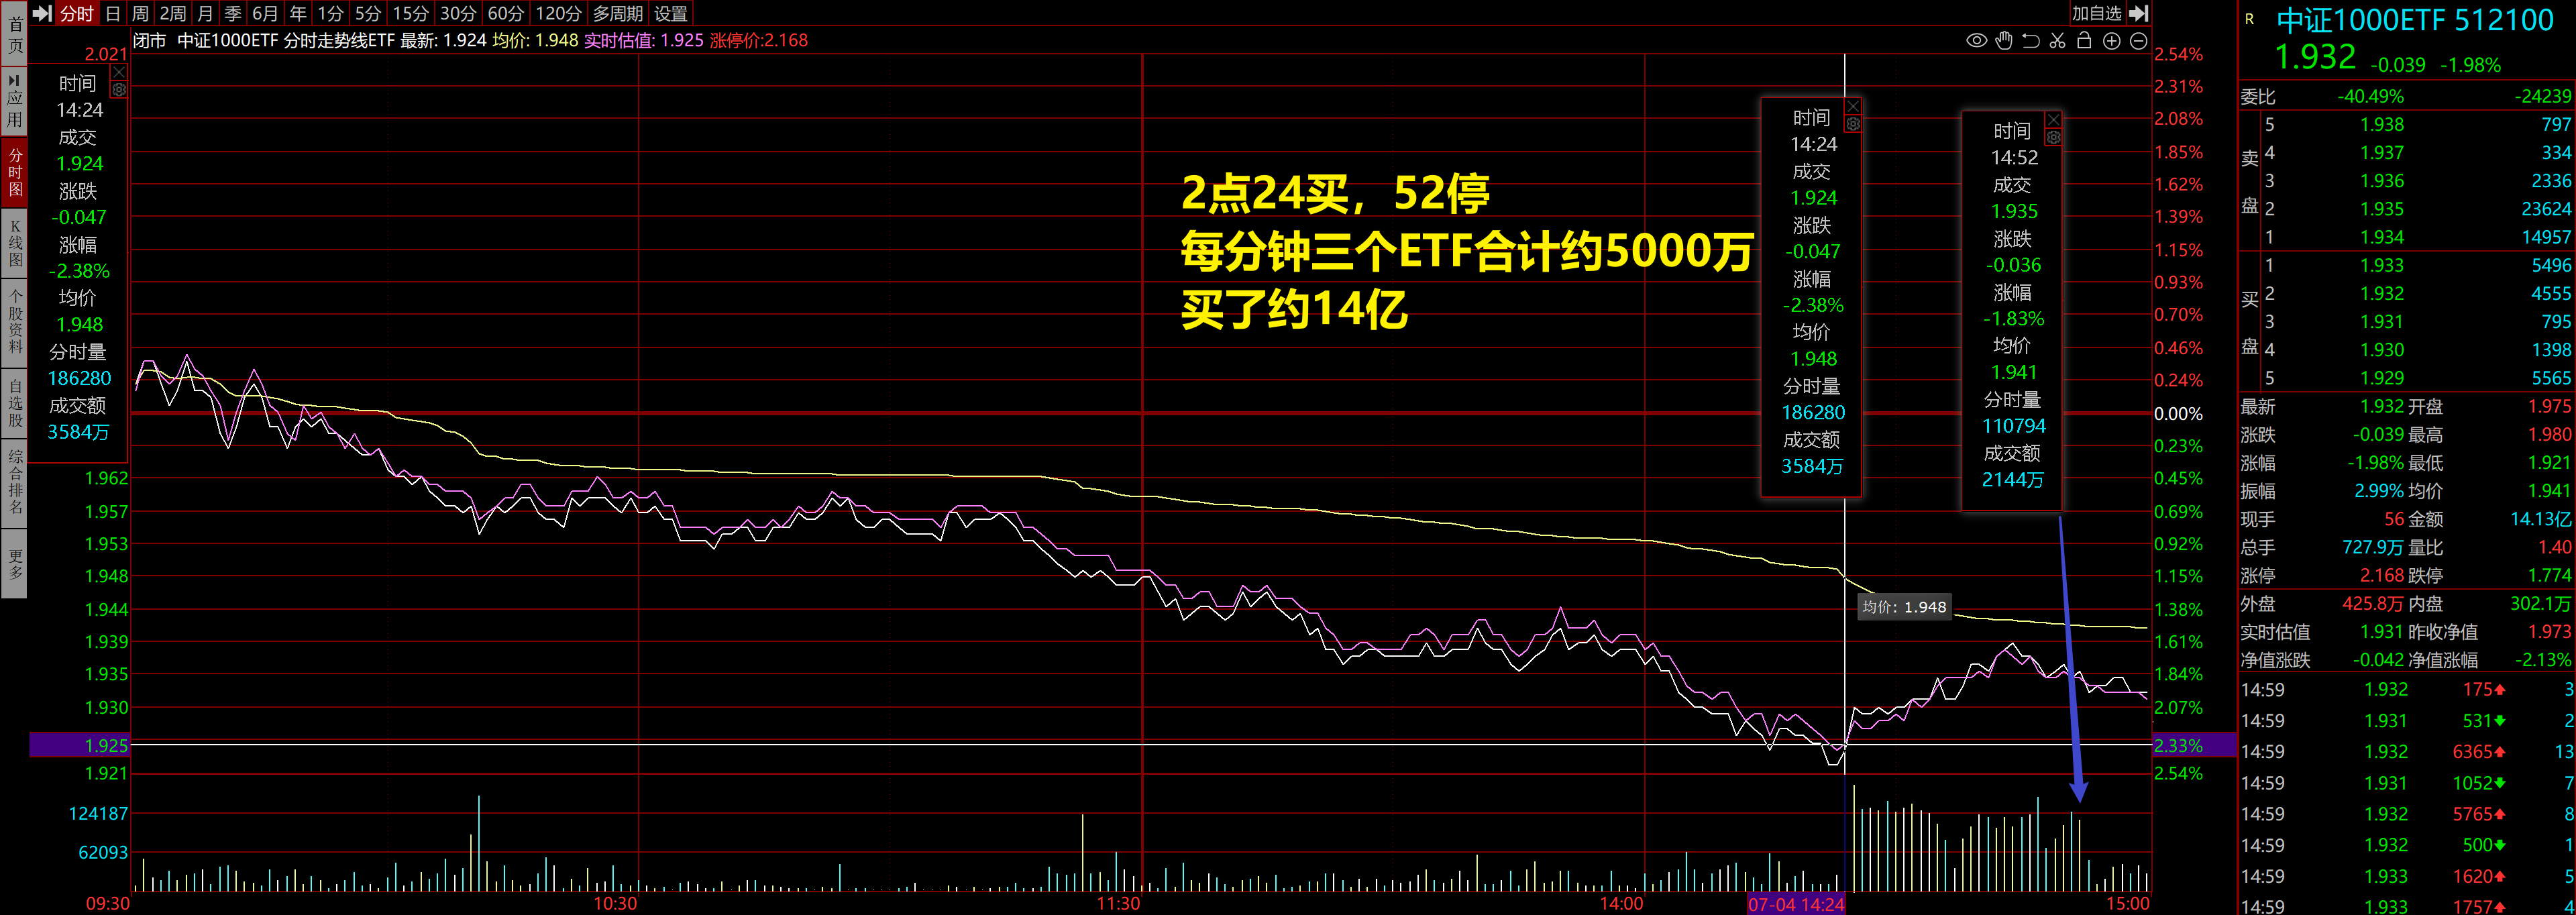
Task: Click the 07-04 14:24 time axis marker
Action: pos(1796,904)
